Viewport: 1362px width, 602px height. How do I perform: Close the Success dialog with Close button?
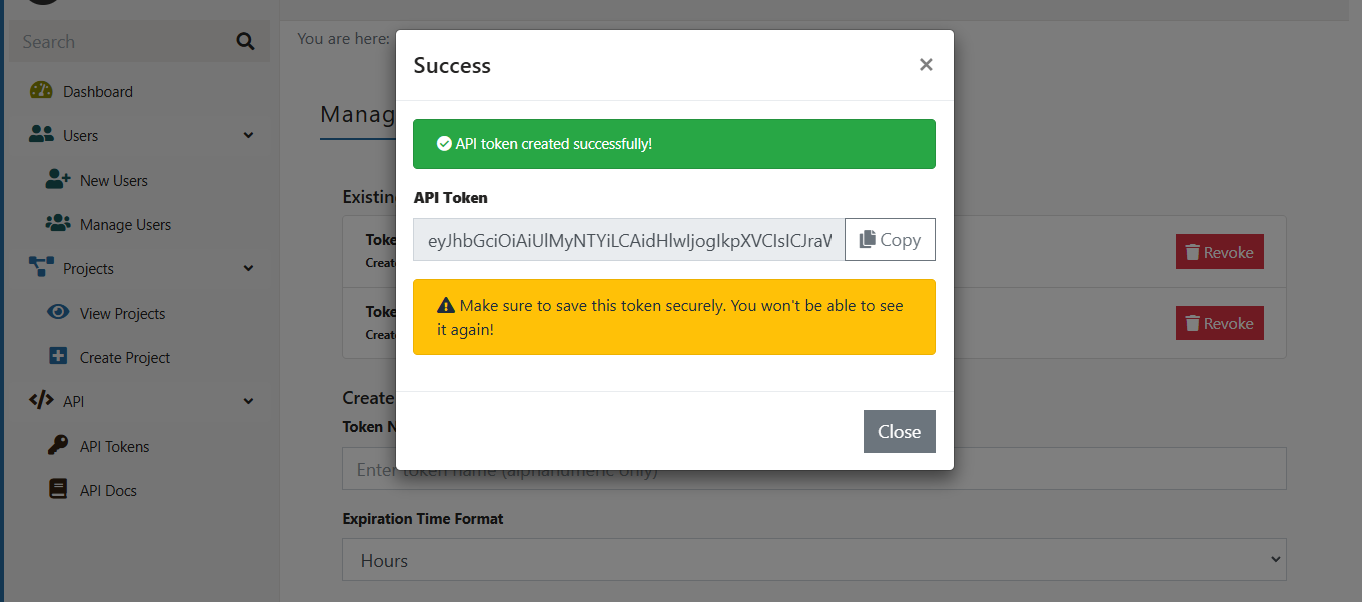900,431
